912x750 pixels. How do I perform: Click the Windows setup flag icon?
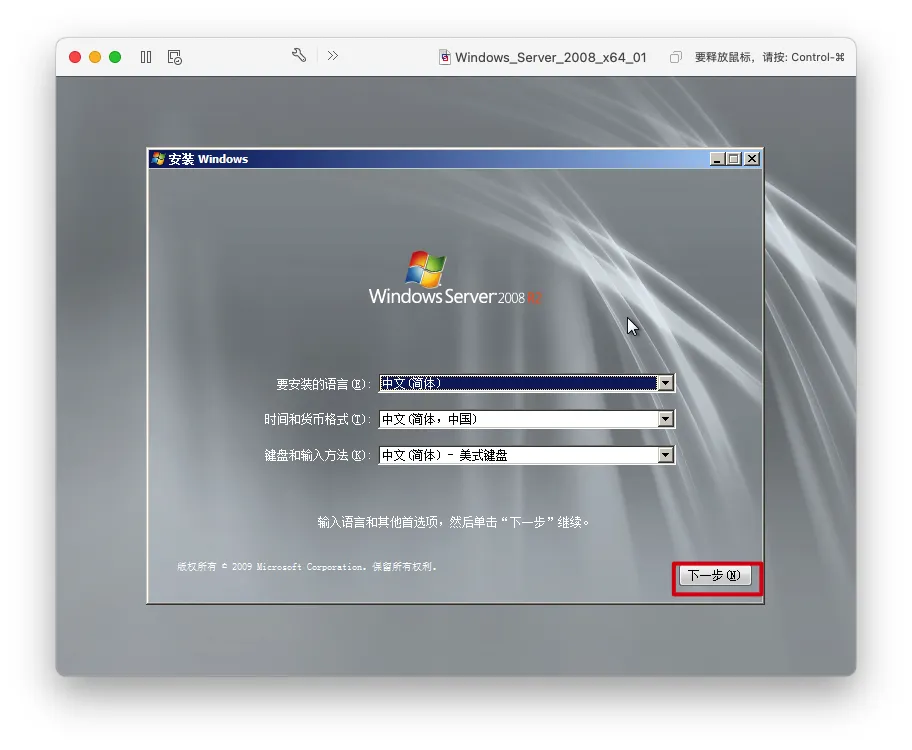(158, 158)
